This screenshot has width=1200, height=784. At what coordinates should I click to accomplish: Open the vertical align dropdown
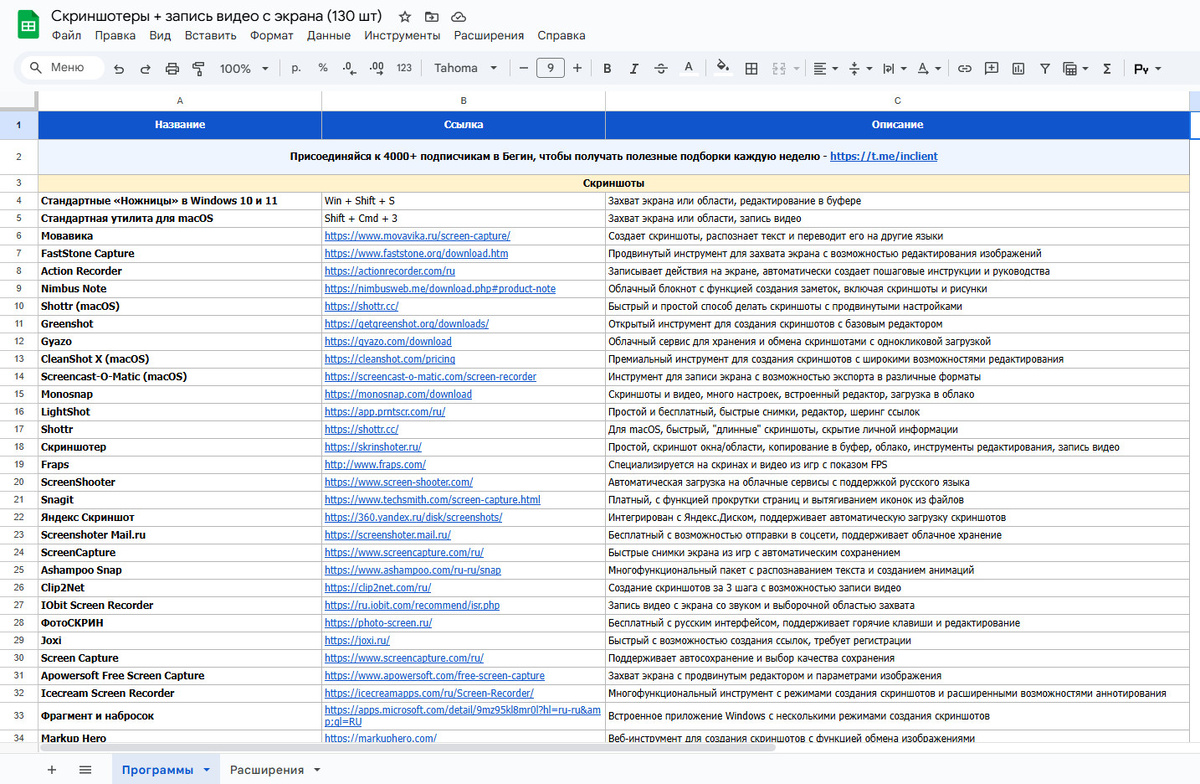[x=859, y=68]
